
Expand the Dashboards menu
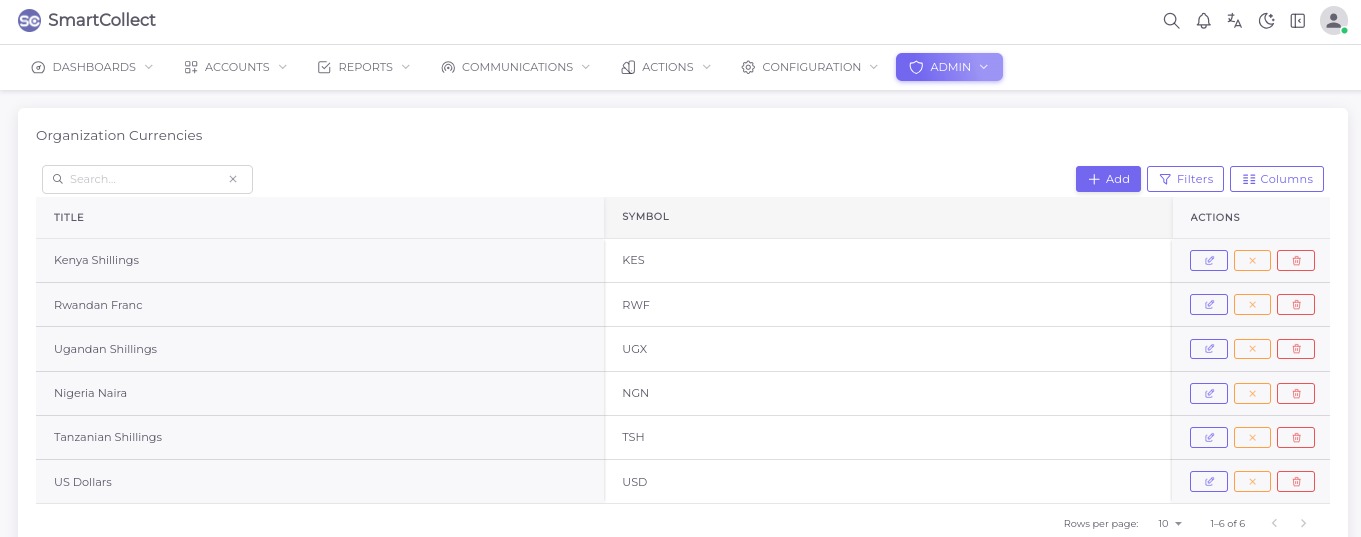click(92, 67)
